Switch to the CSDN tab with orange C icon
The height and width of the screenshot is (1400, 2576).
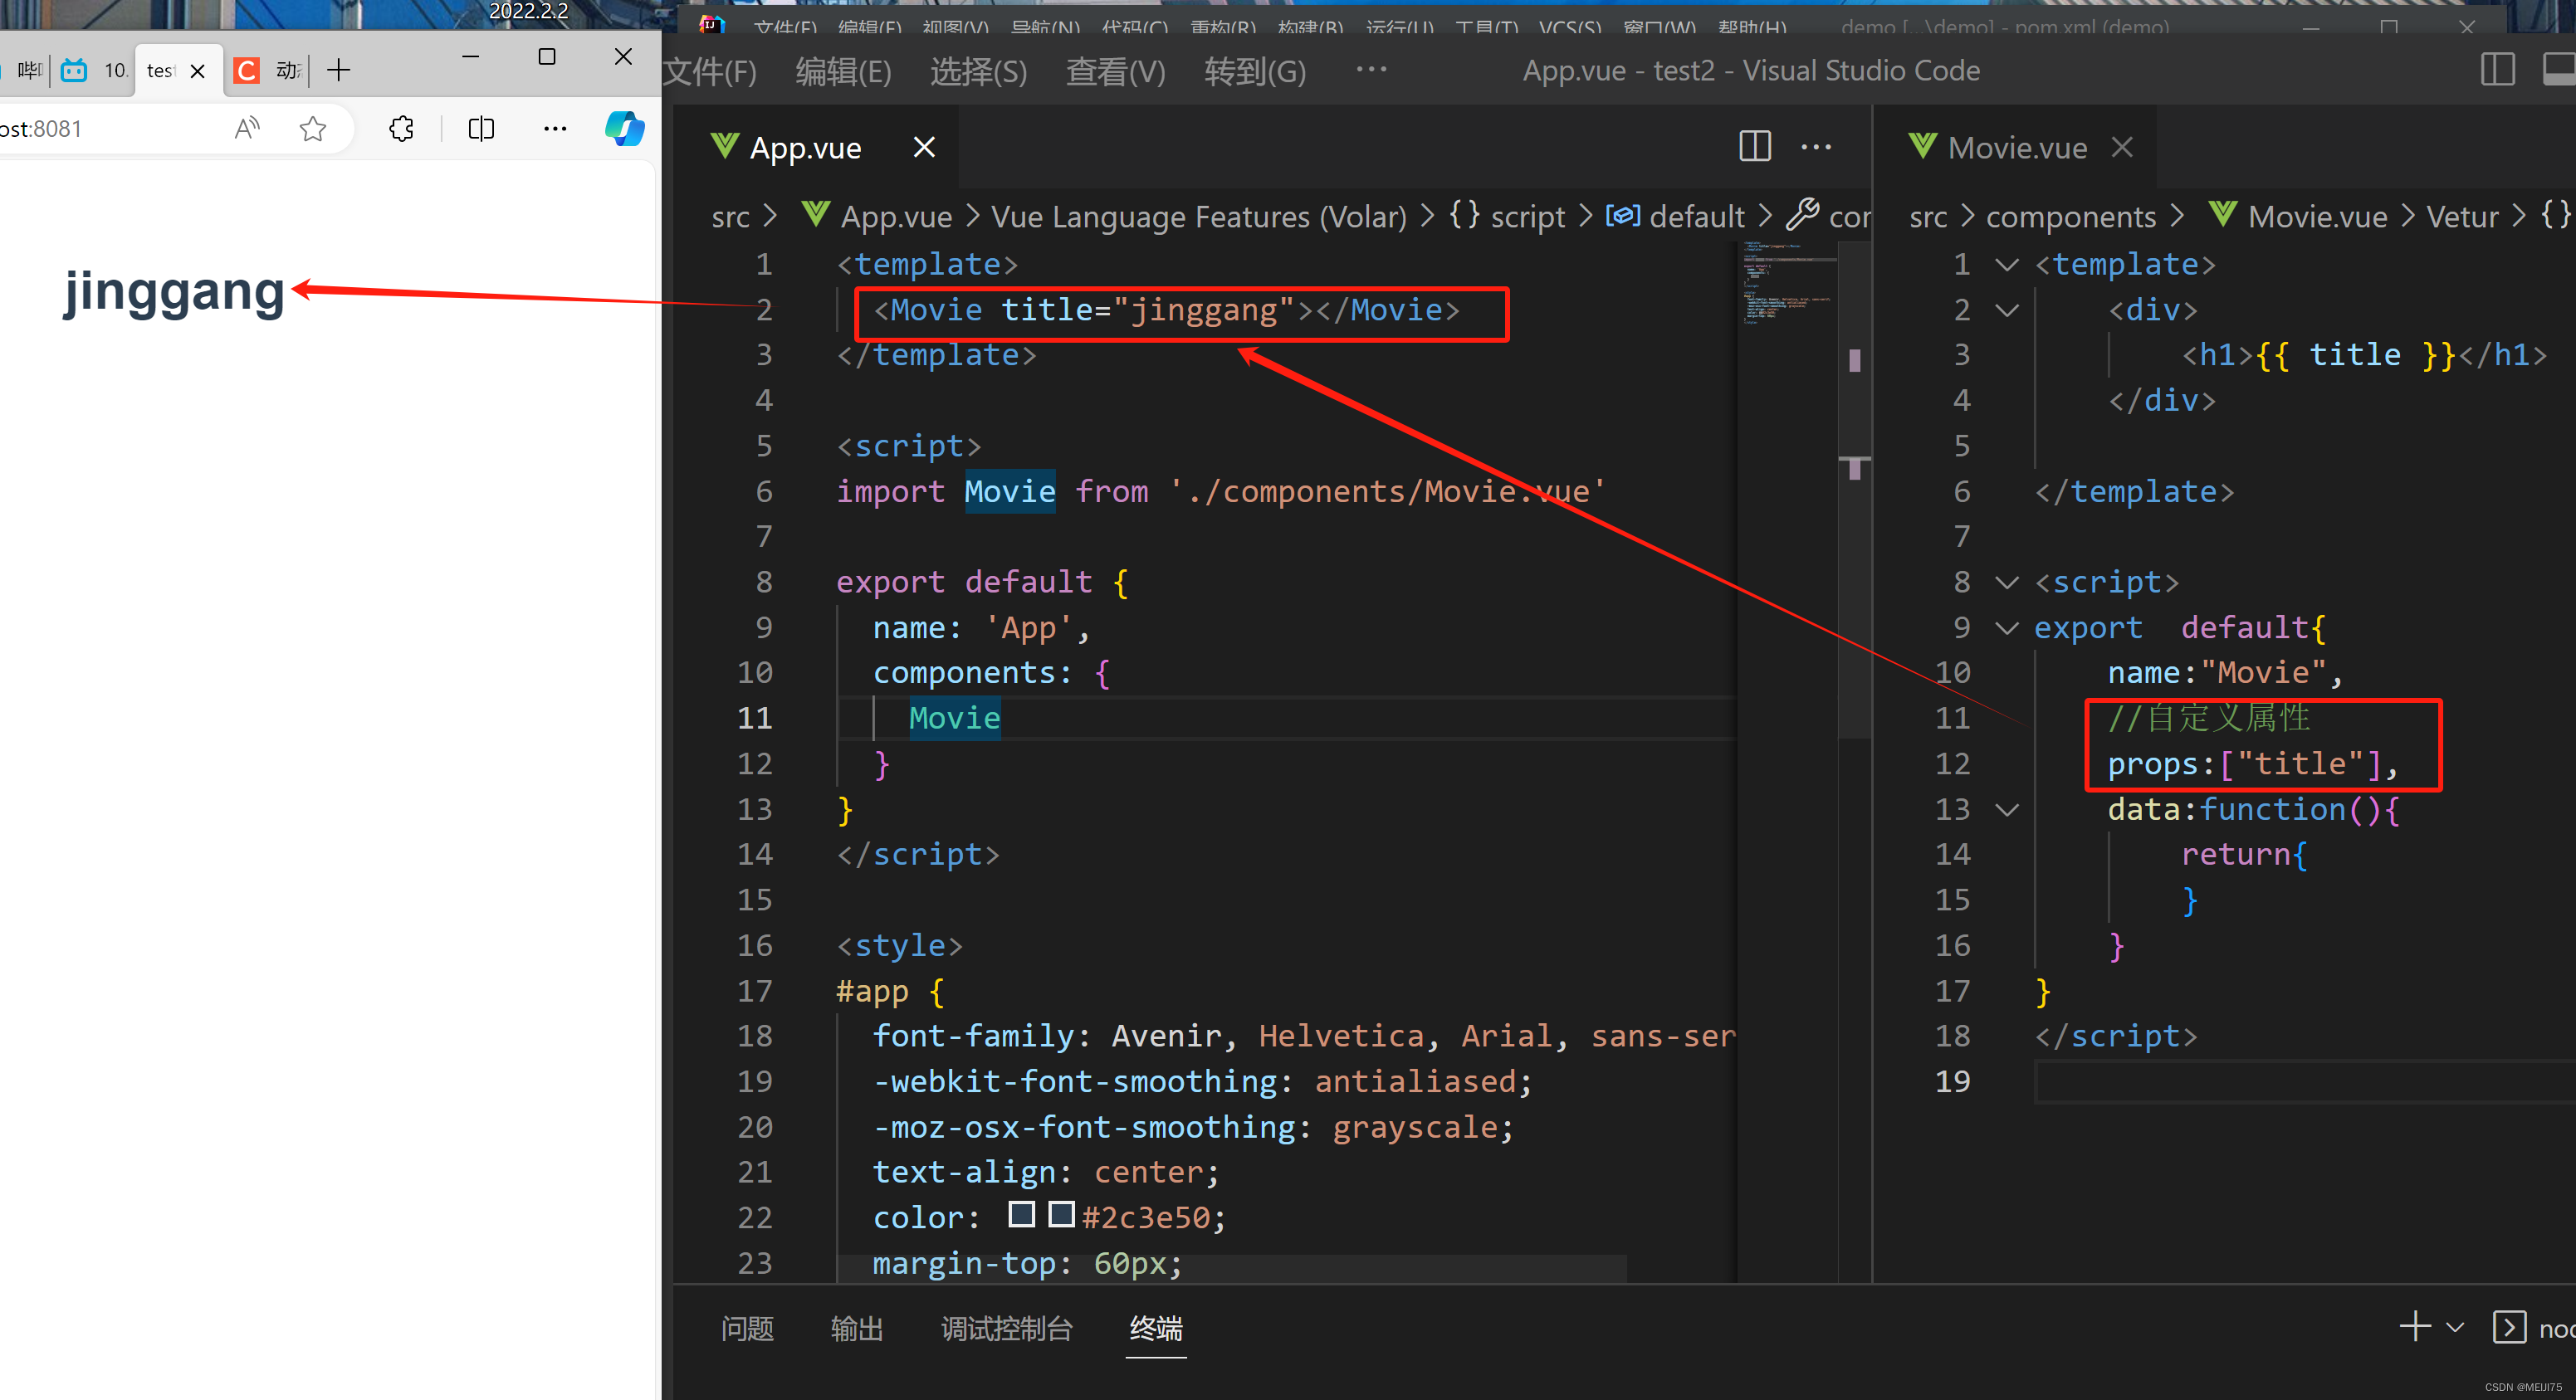267,70
